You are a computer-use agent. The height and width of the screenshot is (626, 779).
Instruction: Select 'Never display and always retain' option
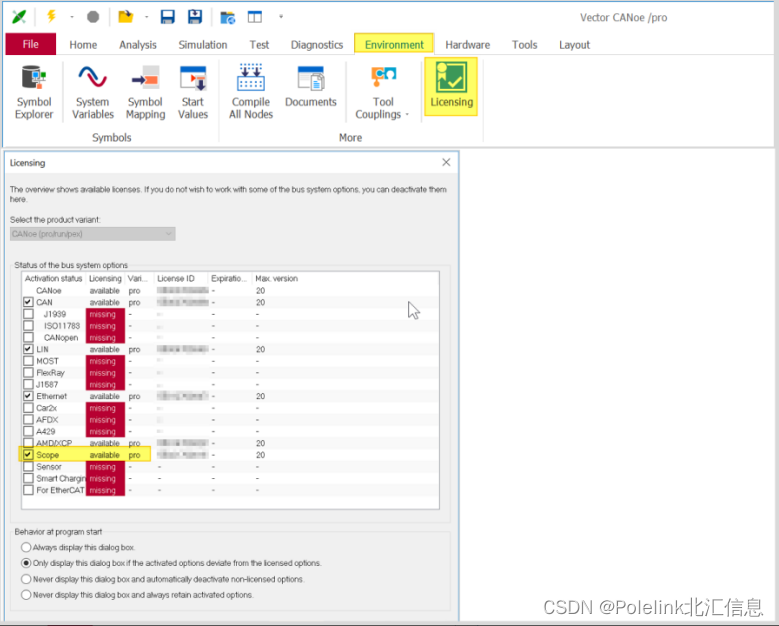tap(26, 595)
